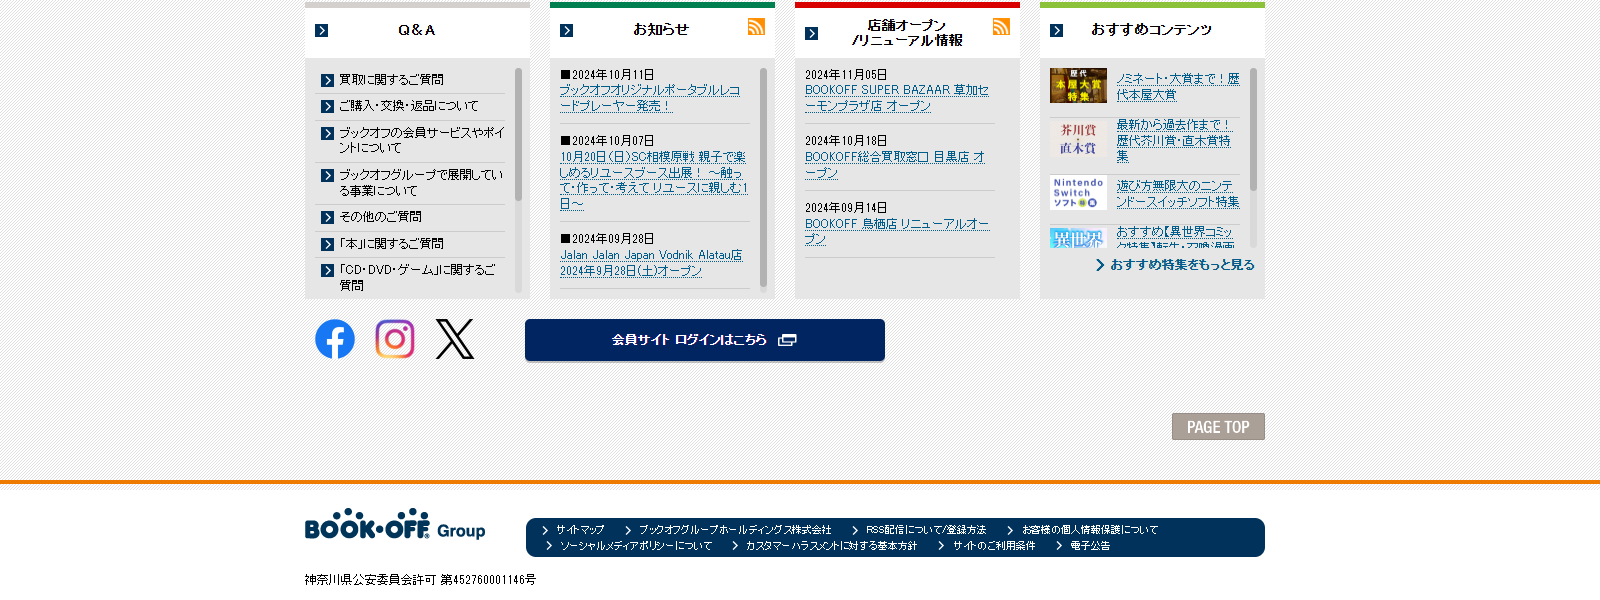Open the Q&A heading link
Screen dimensions: 1600x600
pos(417,30)
